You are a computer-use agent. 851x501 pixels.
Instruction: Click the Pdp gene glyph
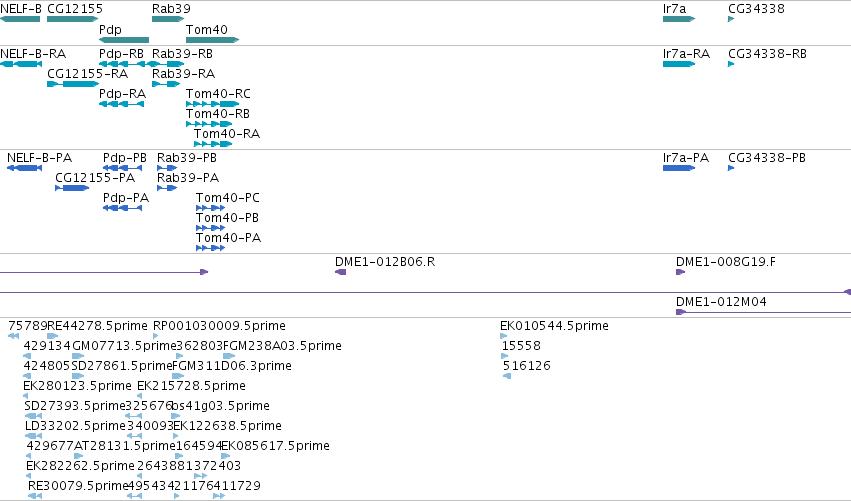[124, 40]
